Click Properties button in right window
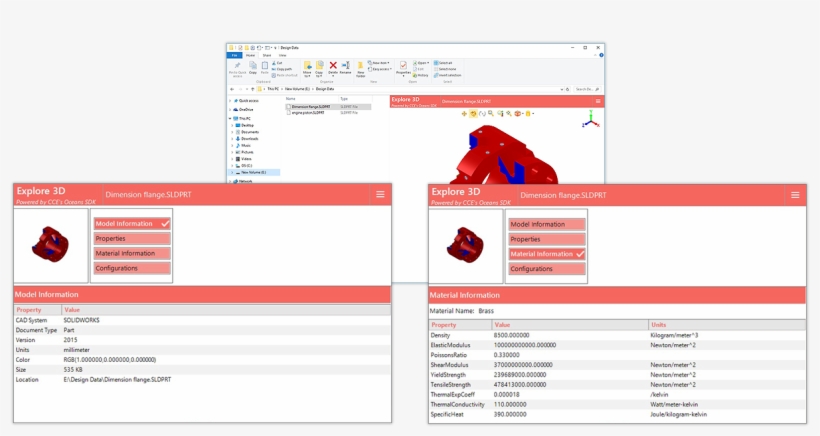This screenshot has width=820, height=436. tap(546, 239)
